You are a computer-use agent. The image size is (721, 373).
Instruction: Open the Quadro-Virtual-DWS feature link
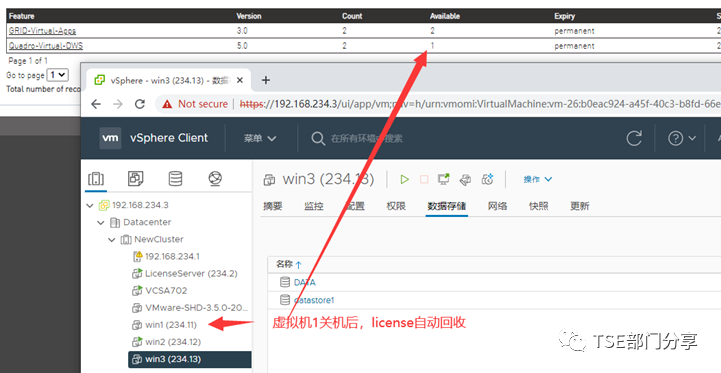pyautogui.click(x=46, y=46)
